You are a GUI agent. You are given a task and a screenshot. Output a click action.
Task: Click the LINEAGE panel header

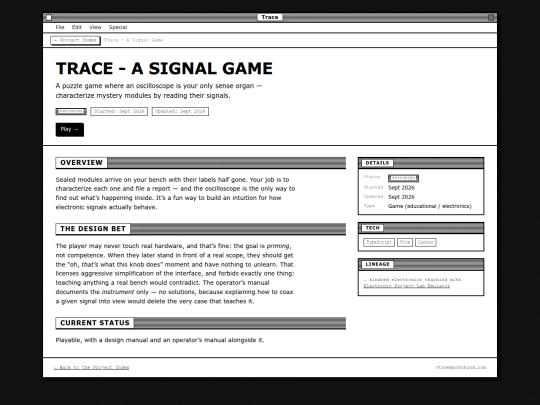tap(421, 264)
